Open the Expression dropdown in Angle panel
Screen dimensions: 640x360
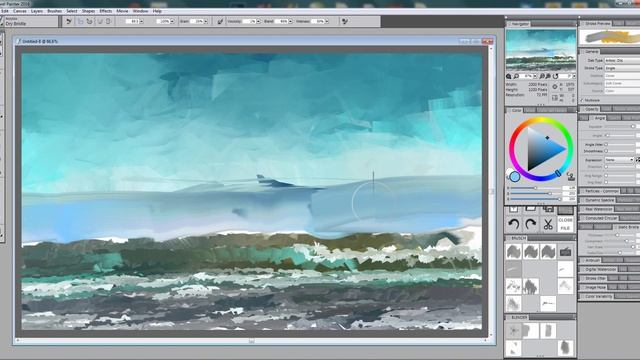(x=619, y=160)
